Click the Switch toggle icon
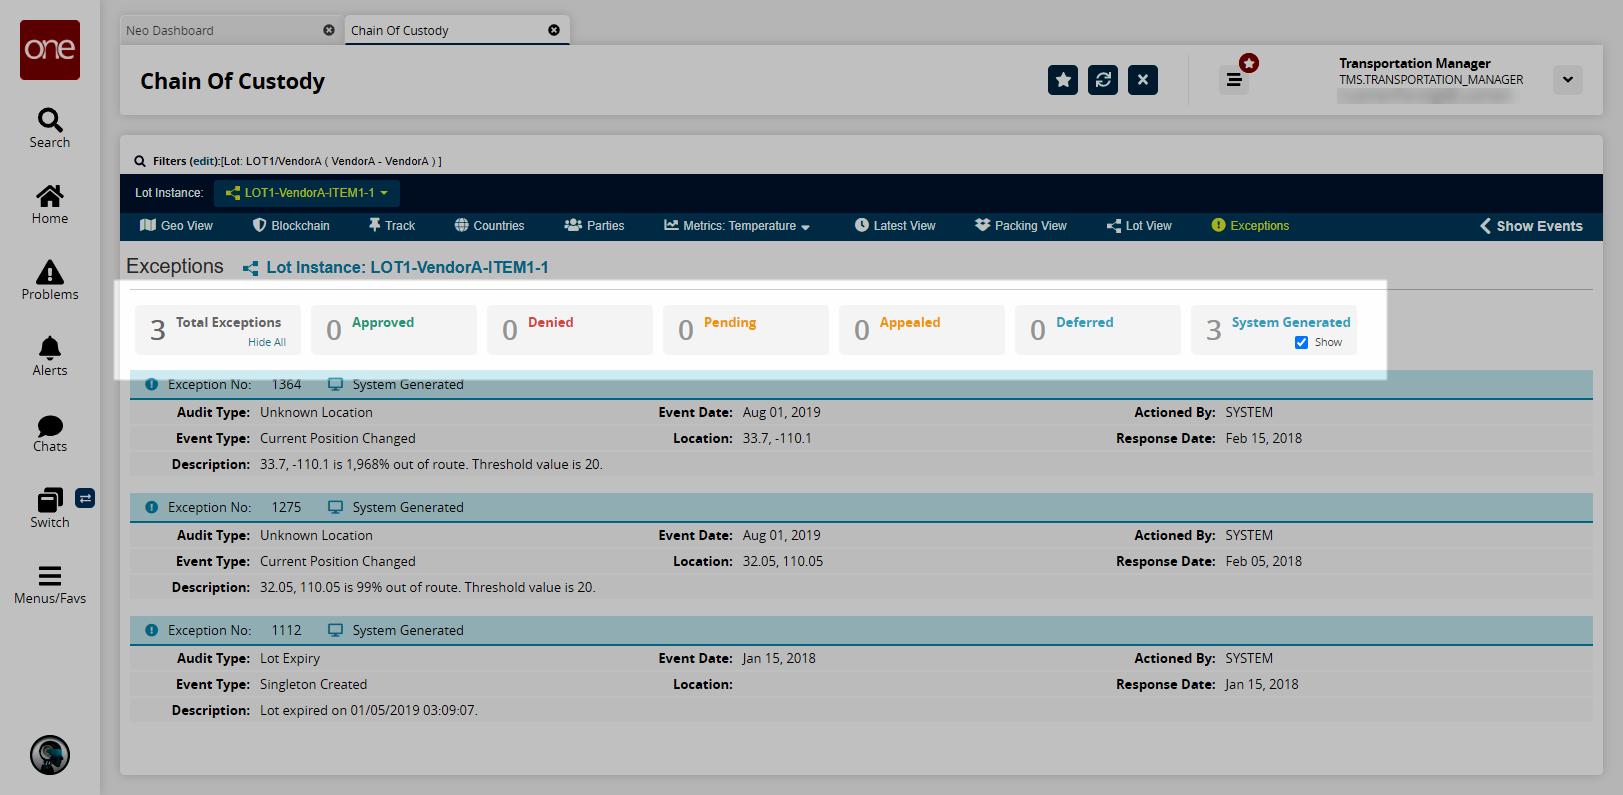 pos(85,497)
